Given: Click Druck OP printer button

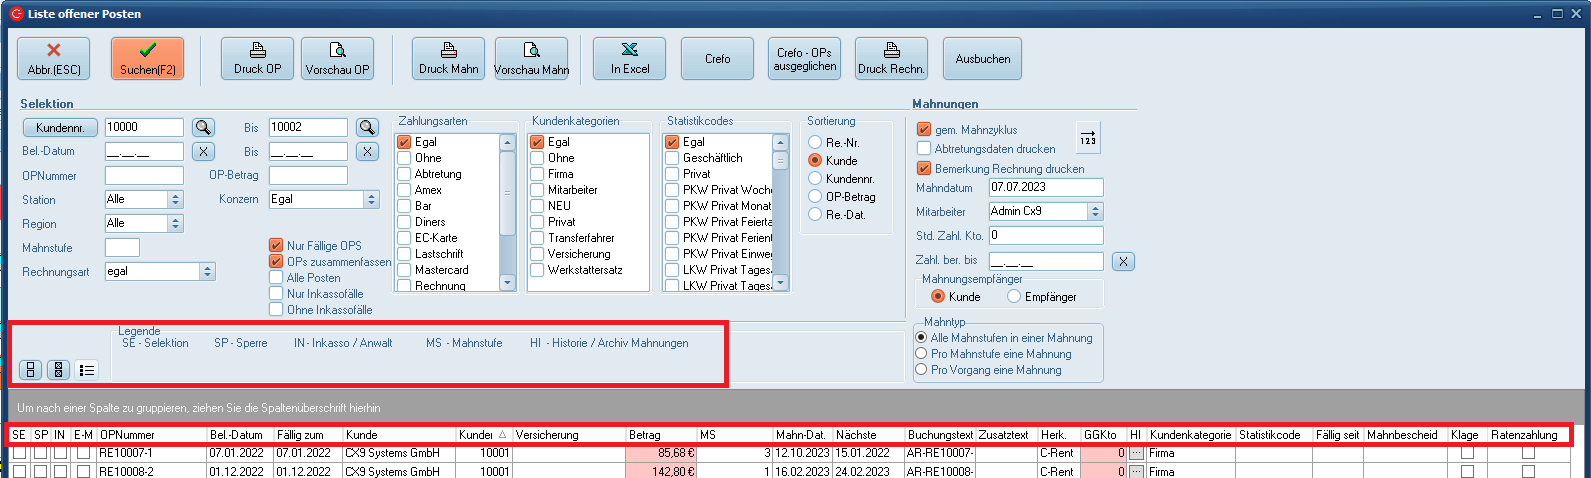Looking at the screenshot, I should tap(258, 59).
